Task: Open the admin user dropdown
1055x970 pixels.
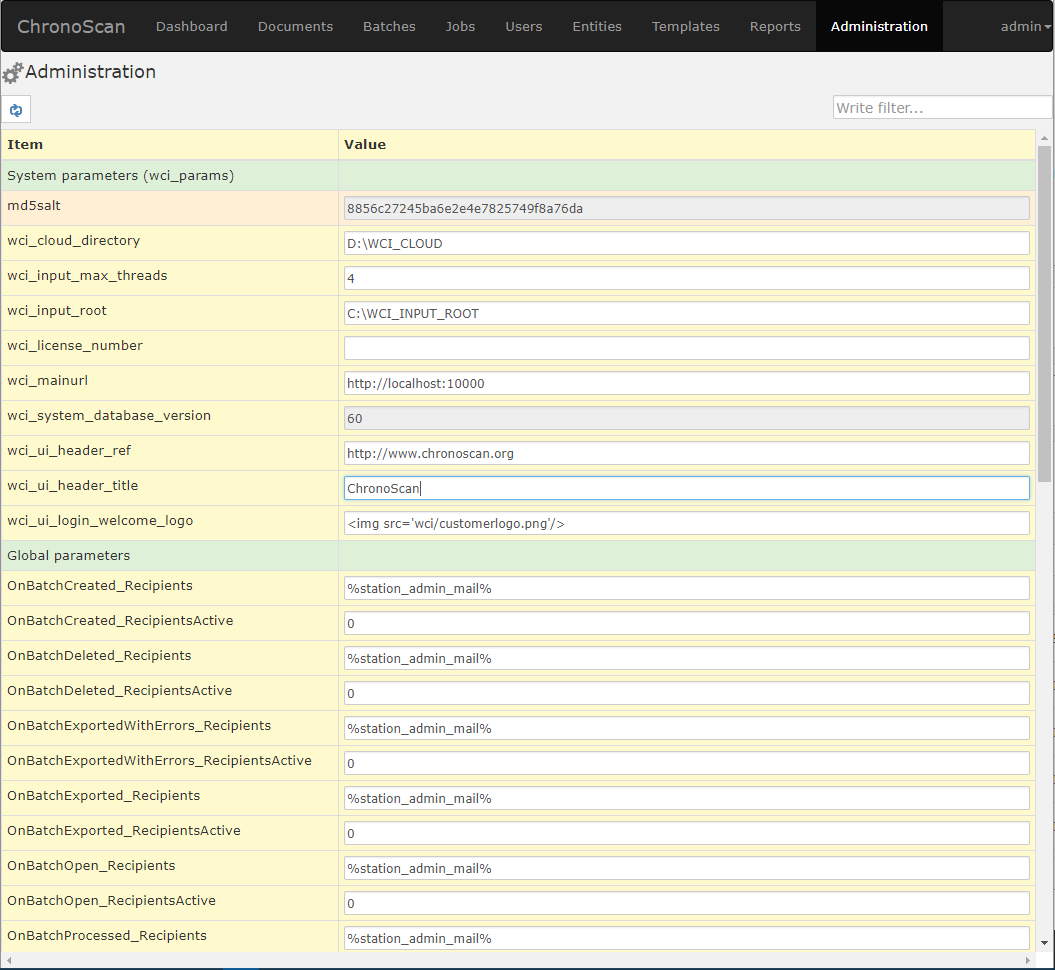Action: click(x=1025, y=26)
